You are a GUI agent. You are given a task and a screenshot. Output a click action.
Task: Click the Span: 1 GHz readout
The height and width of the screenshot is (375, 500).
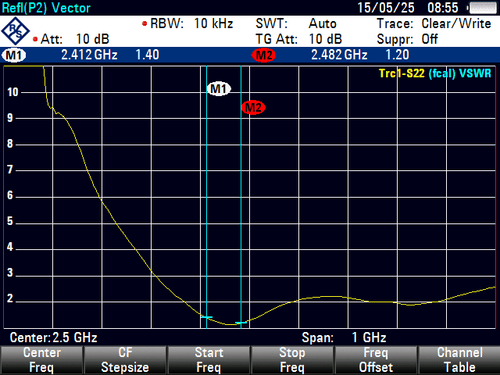click(344, 337)
